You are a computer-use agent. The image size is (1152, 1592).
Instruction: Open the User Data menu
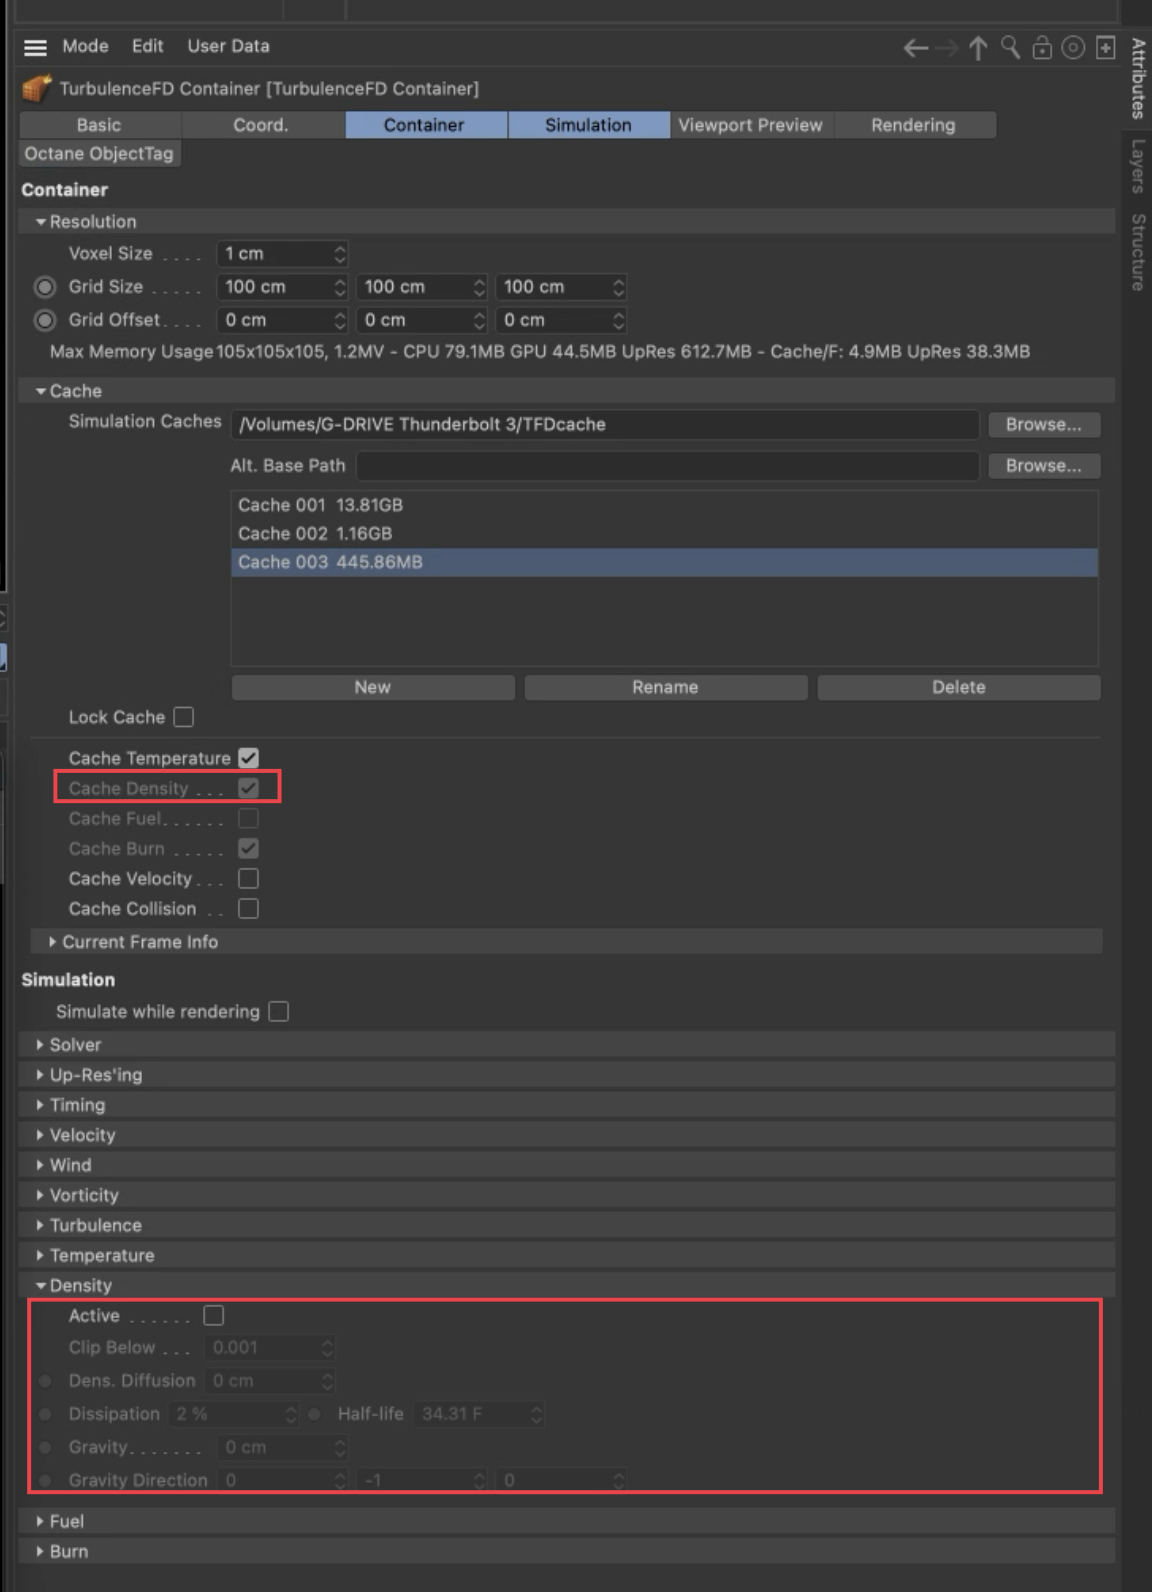click(228, 46)
